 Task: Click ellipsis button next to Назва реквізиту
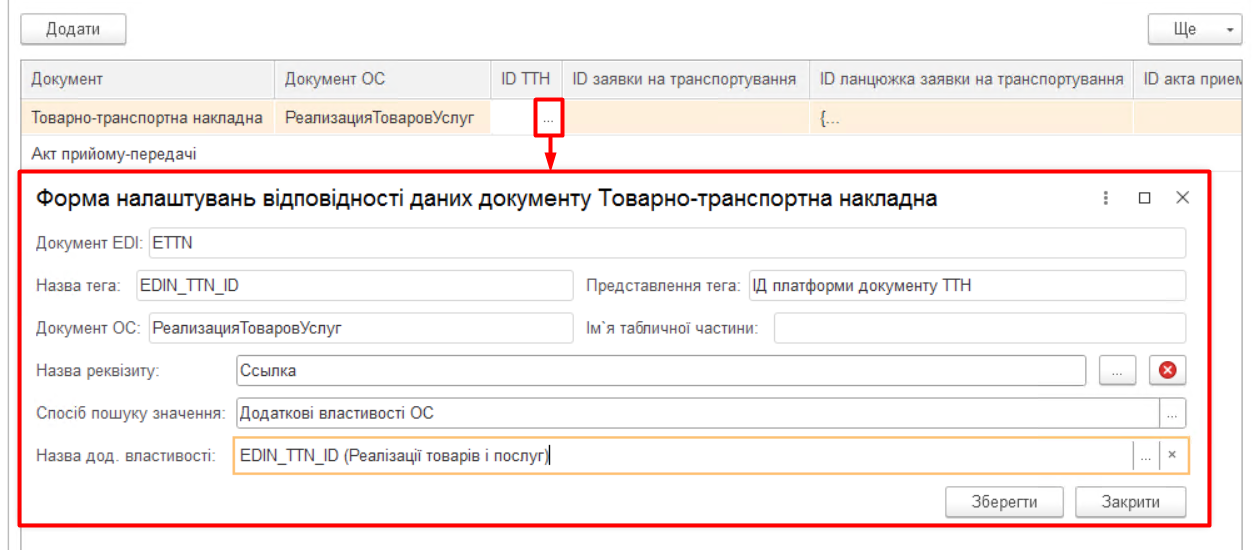pos(1117,370)
